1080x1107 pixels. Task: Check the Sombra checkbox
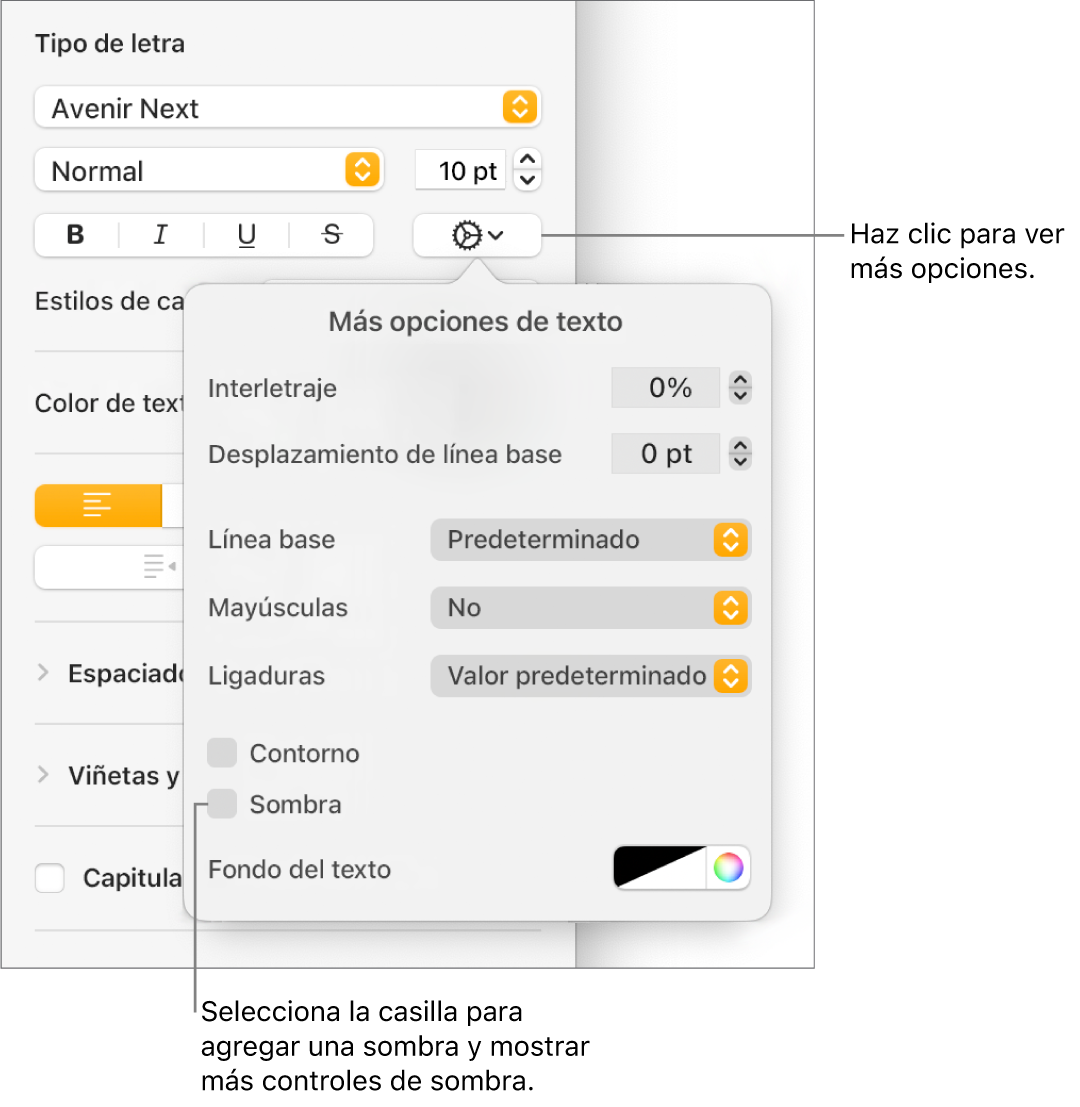222,804
